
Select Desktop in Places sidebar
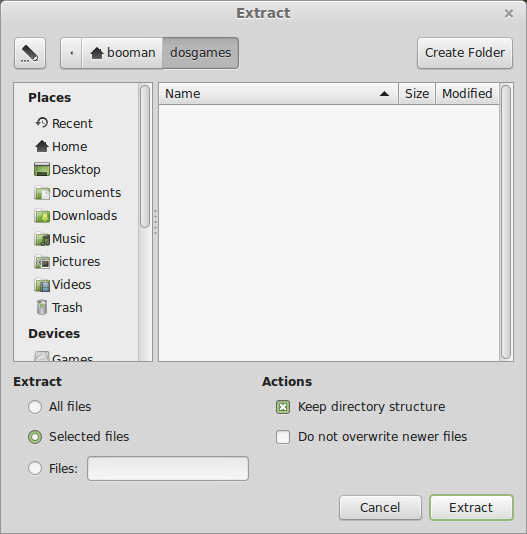[x=67, y=169]
